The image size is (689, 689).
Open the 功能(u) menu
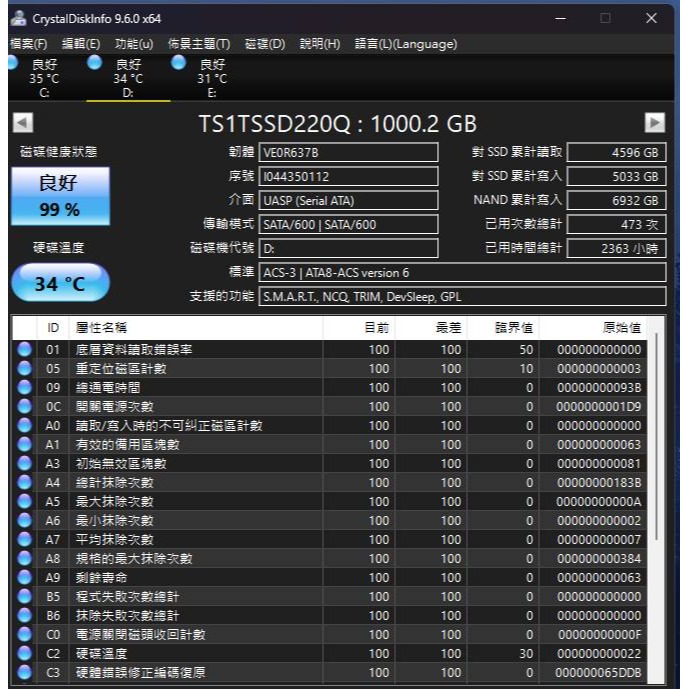134,44
